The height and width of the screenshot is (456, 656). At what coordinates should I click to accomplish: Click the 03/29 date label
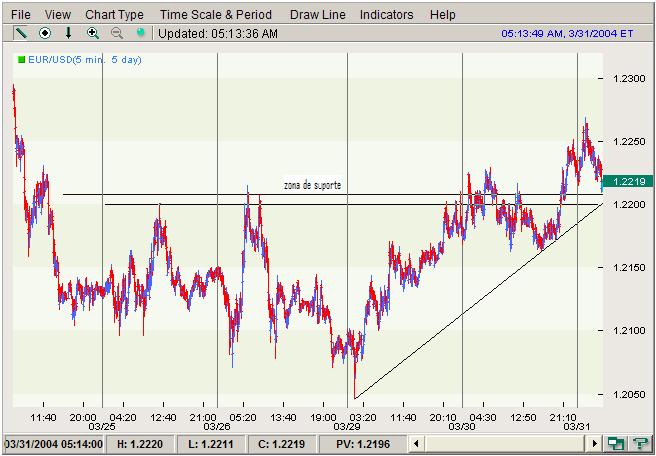(347, 426)
